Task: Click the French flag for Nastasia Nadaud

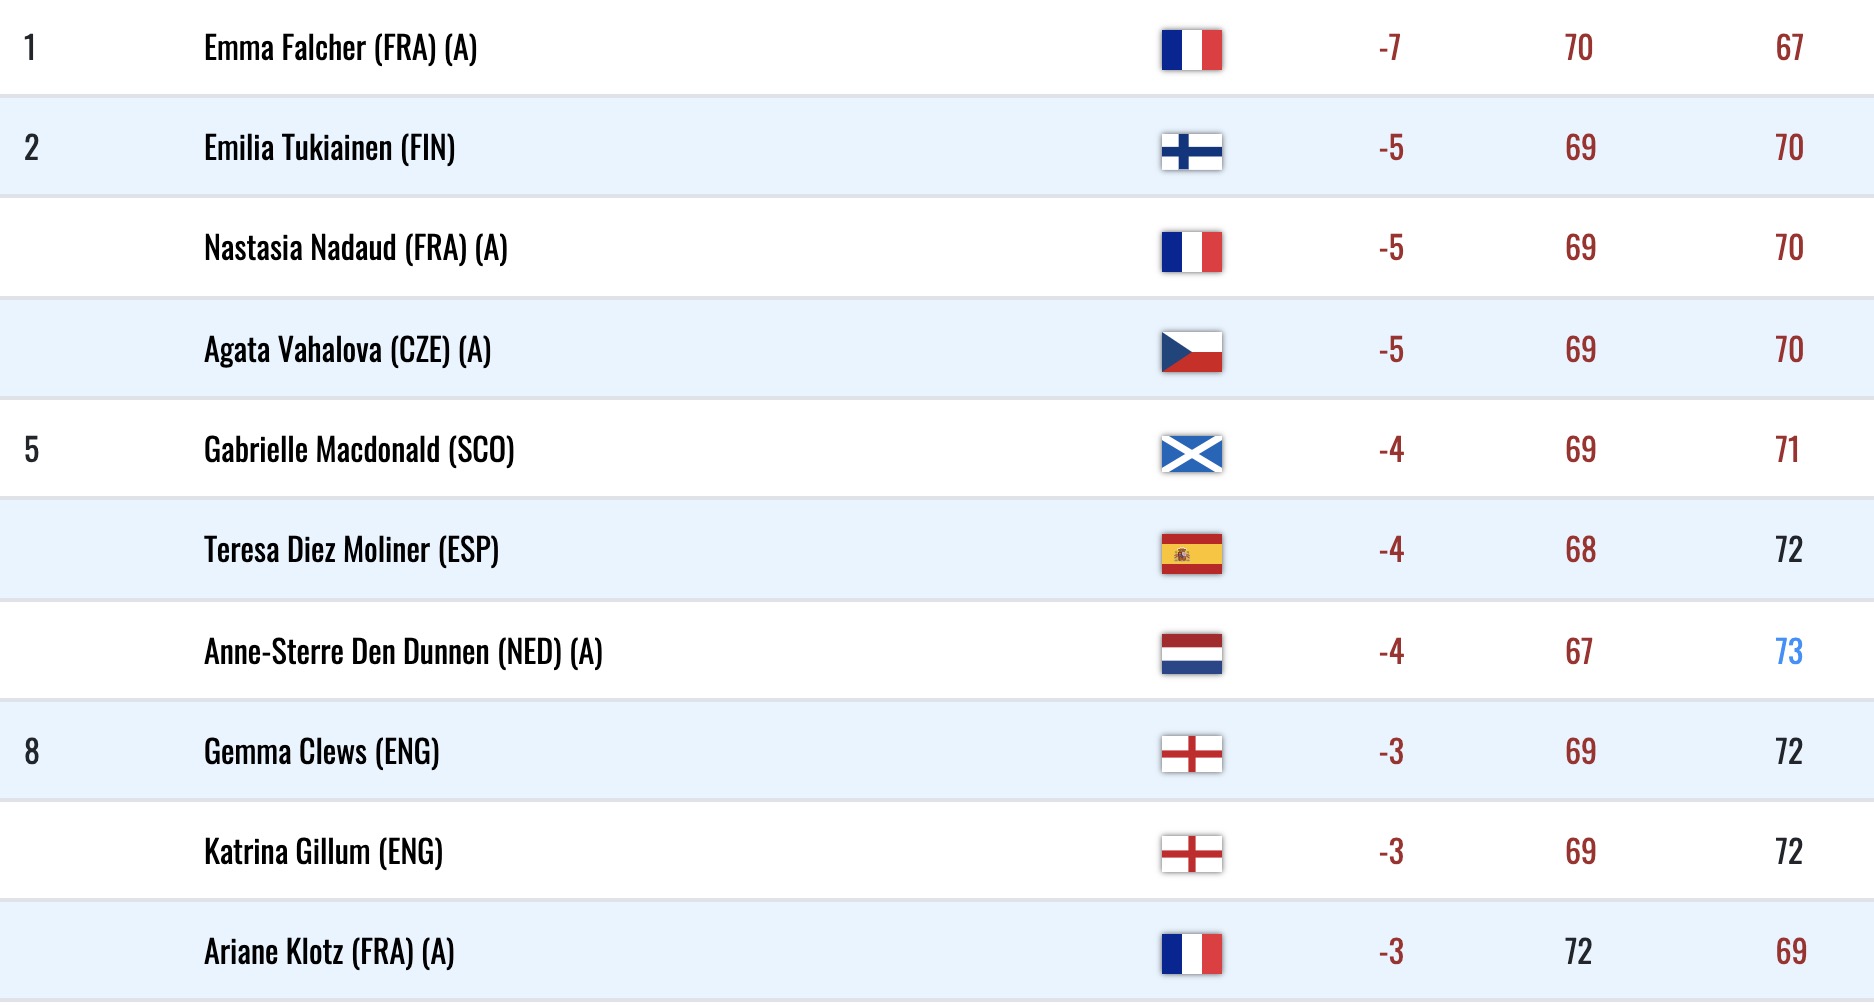Action: [x=1191, y=251]
